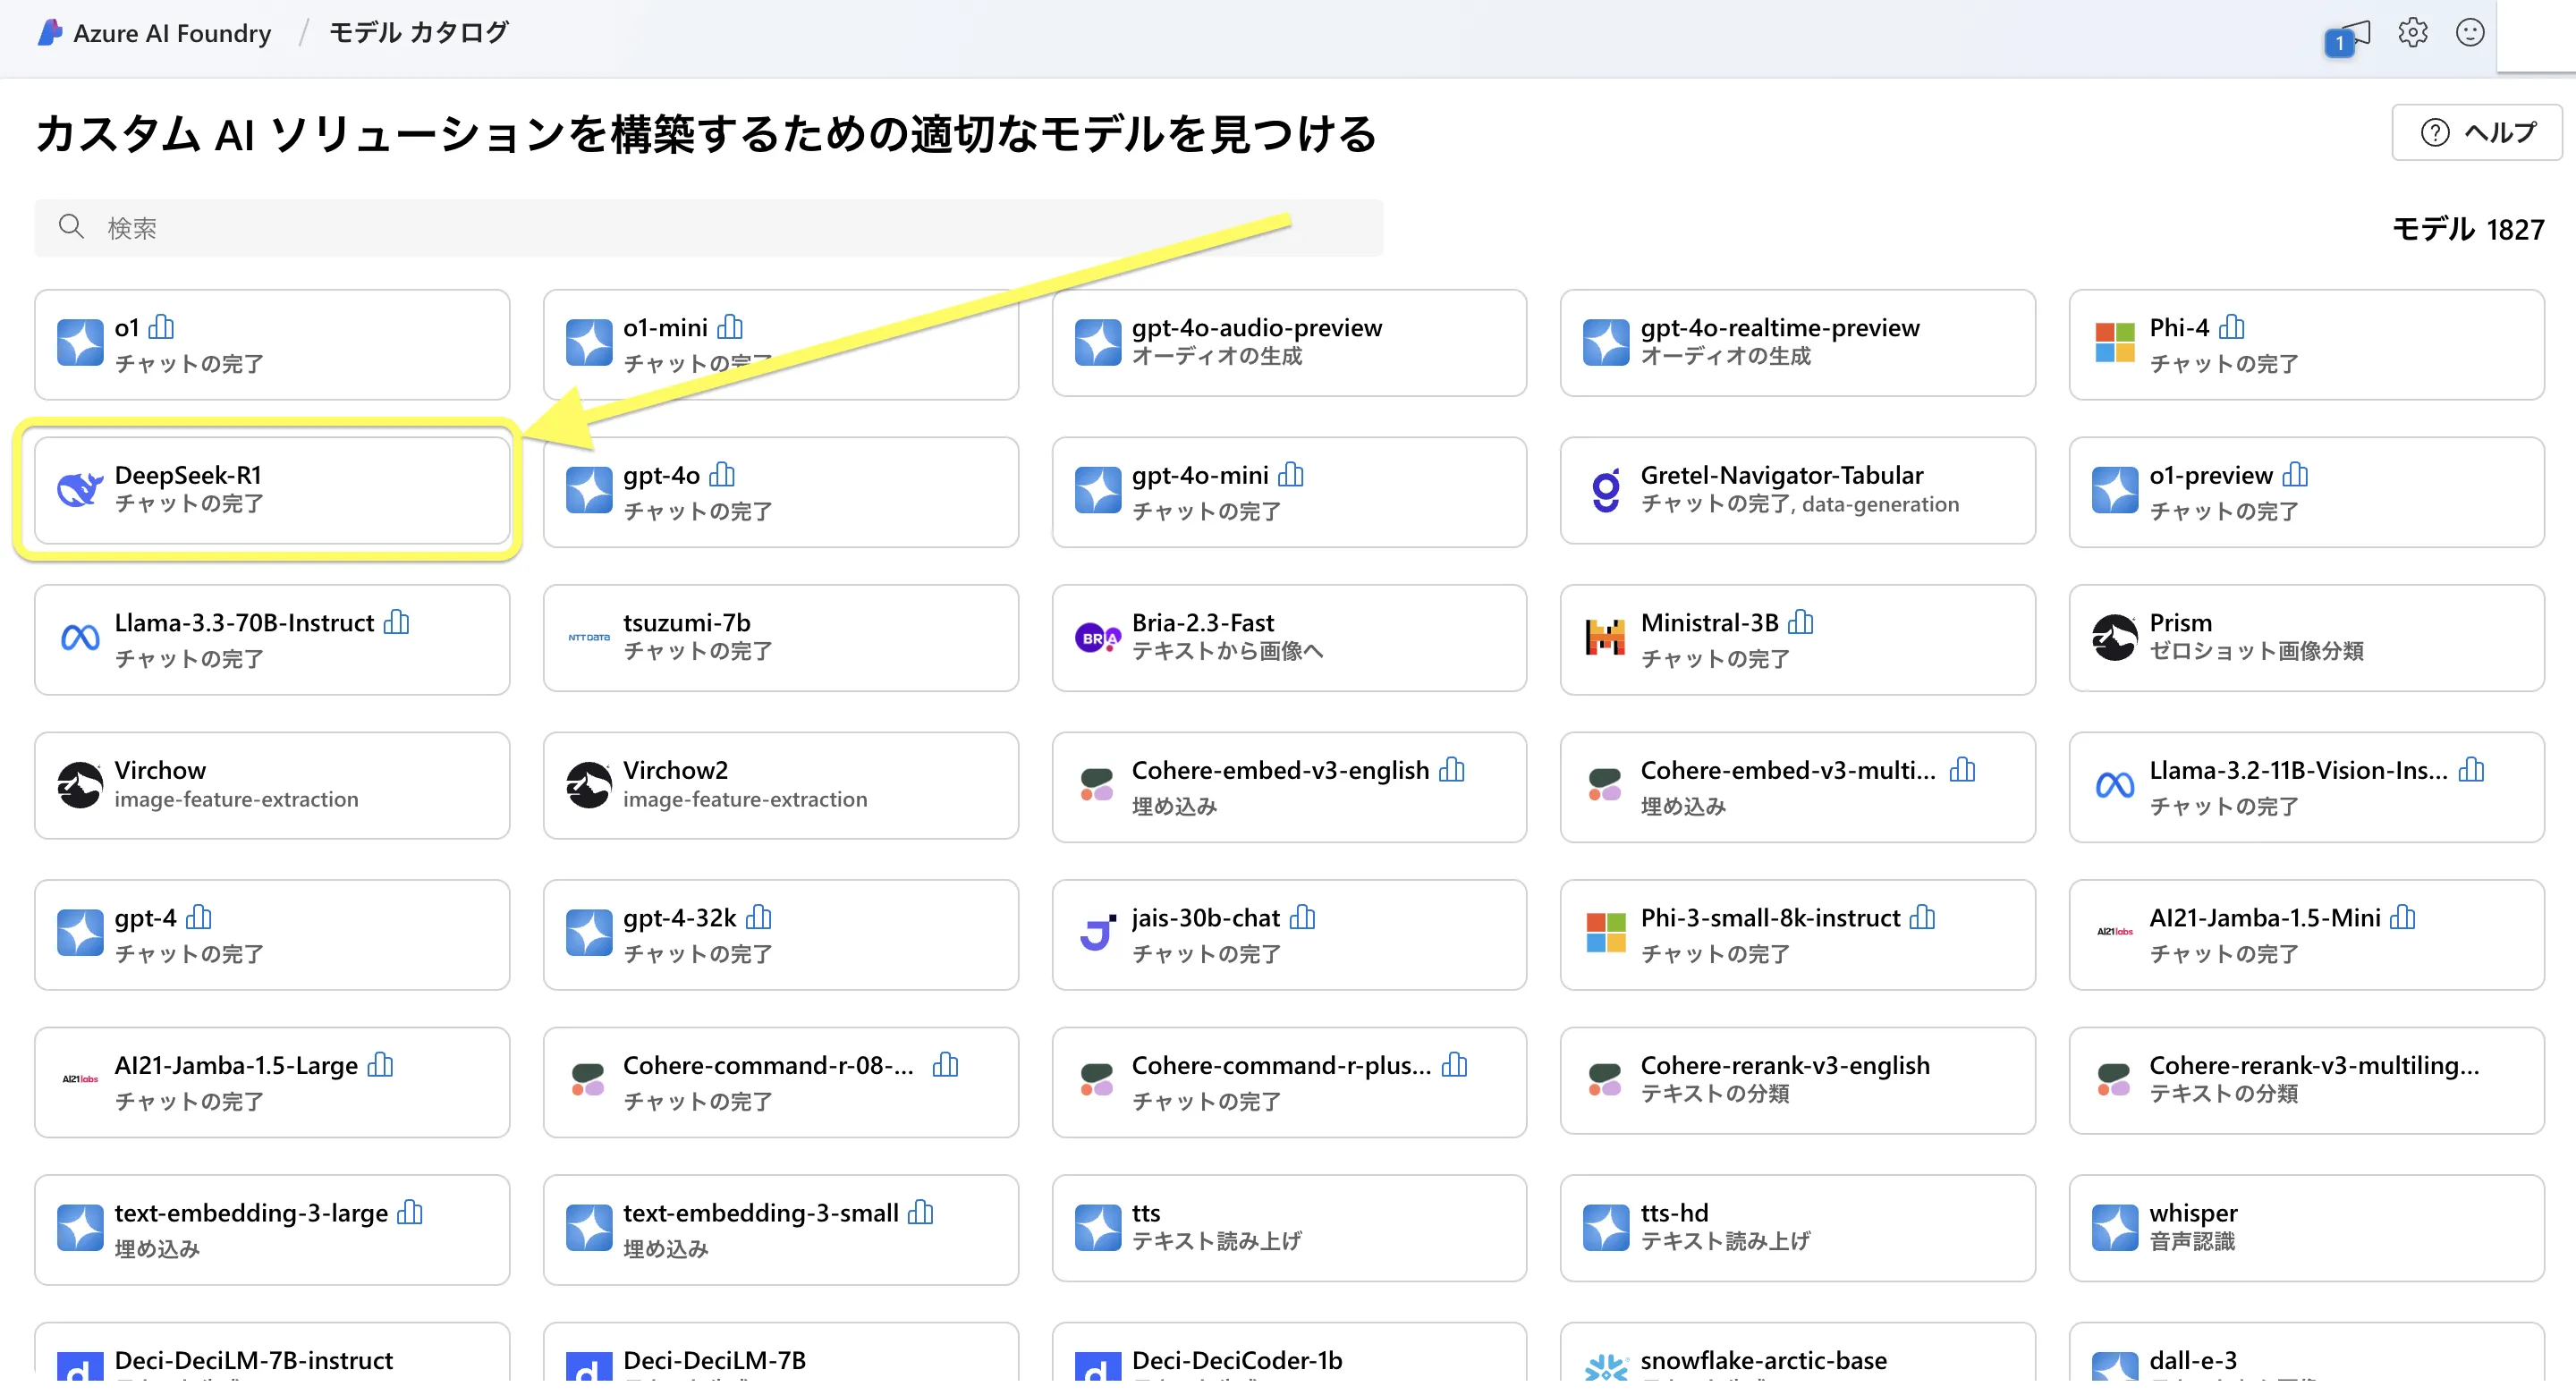The image size is (2576, 1395).
Task: Open the tts model card
Action: tap(1289, 1228)
